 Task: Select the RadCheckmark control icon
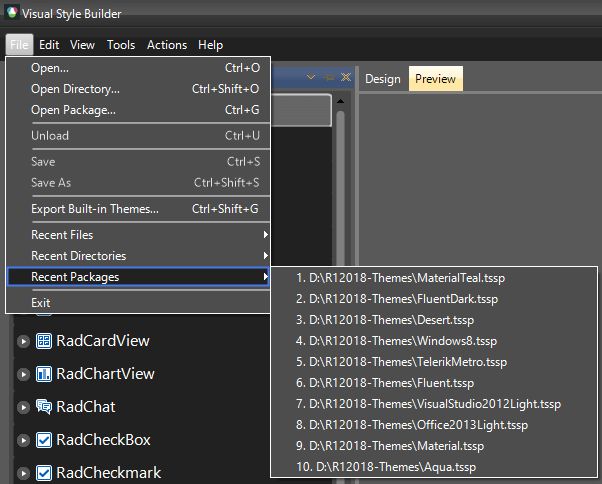coord(44,473)
